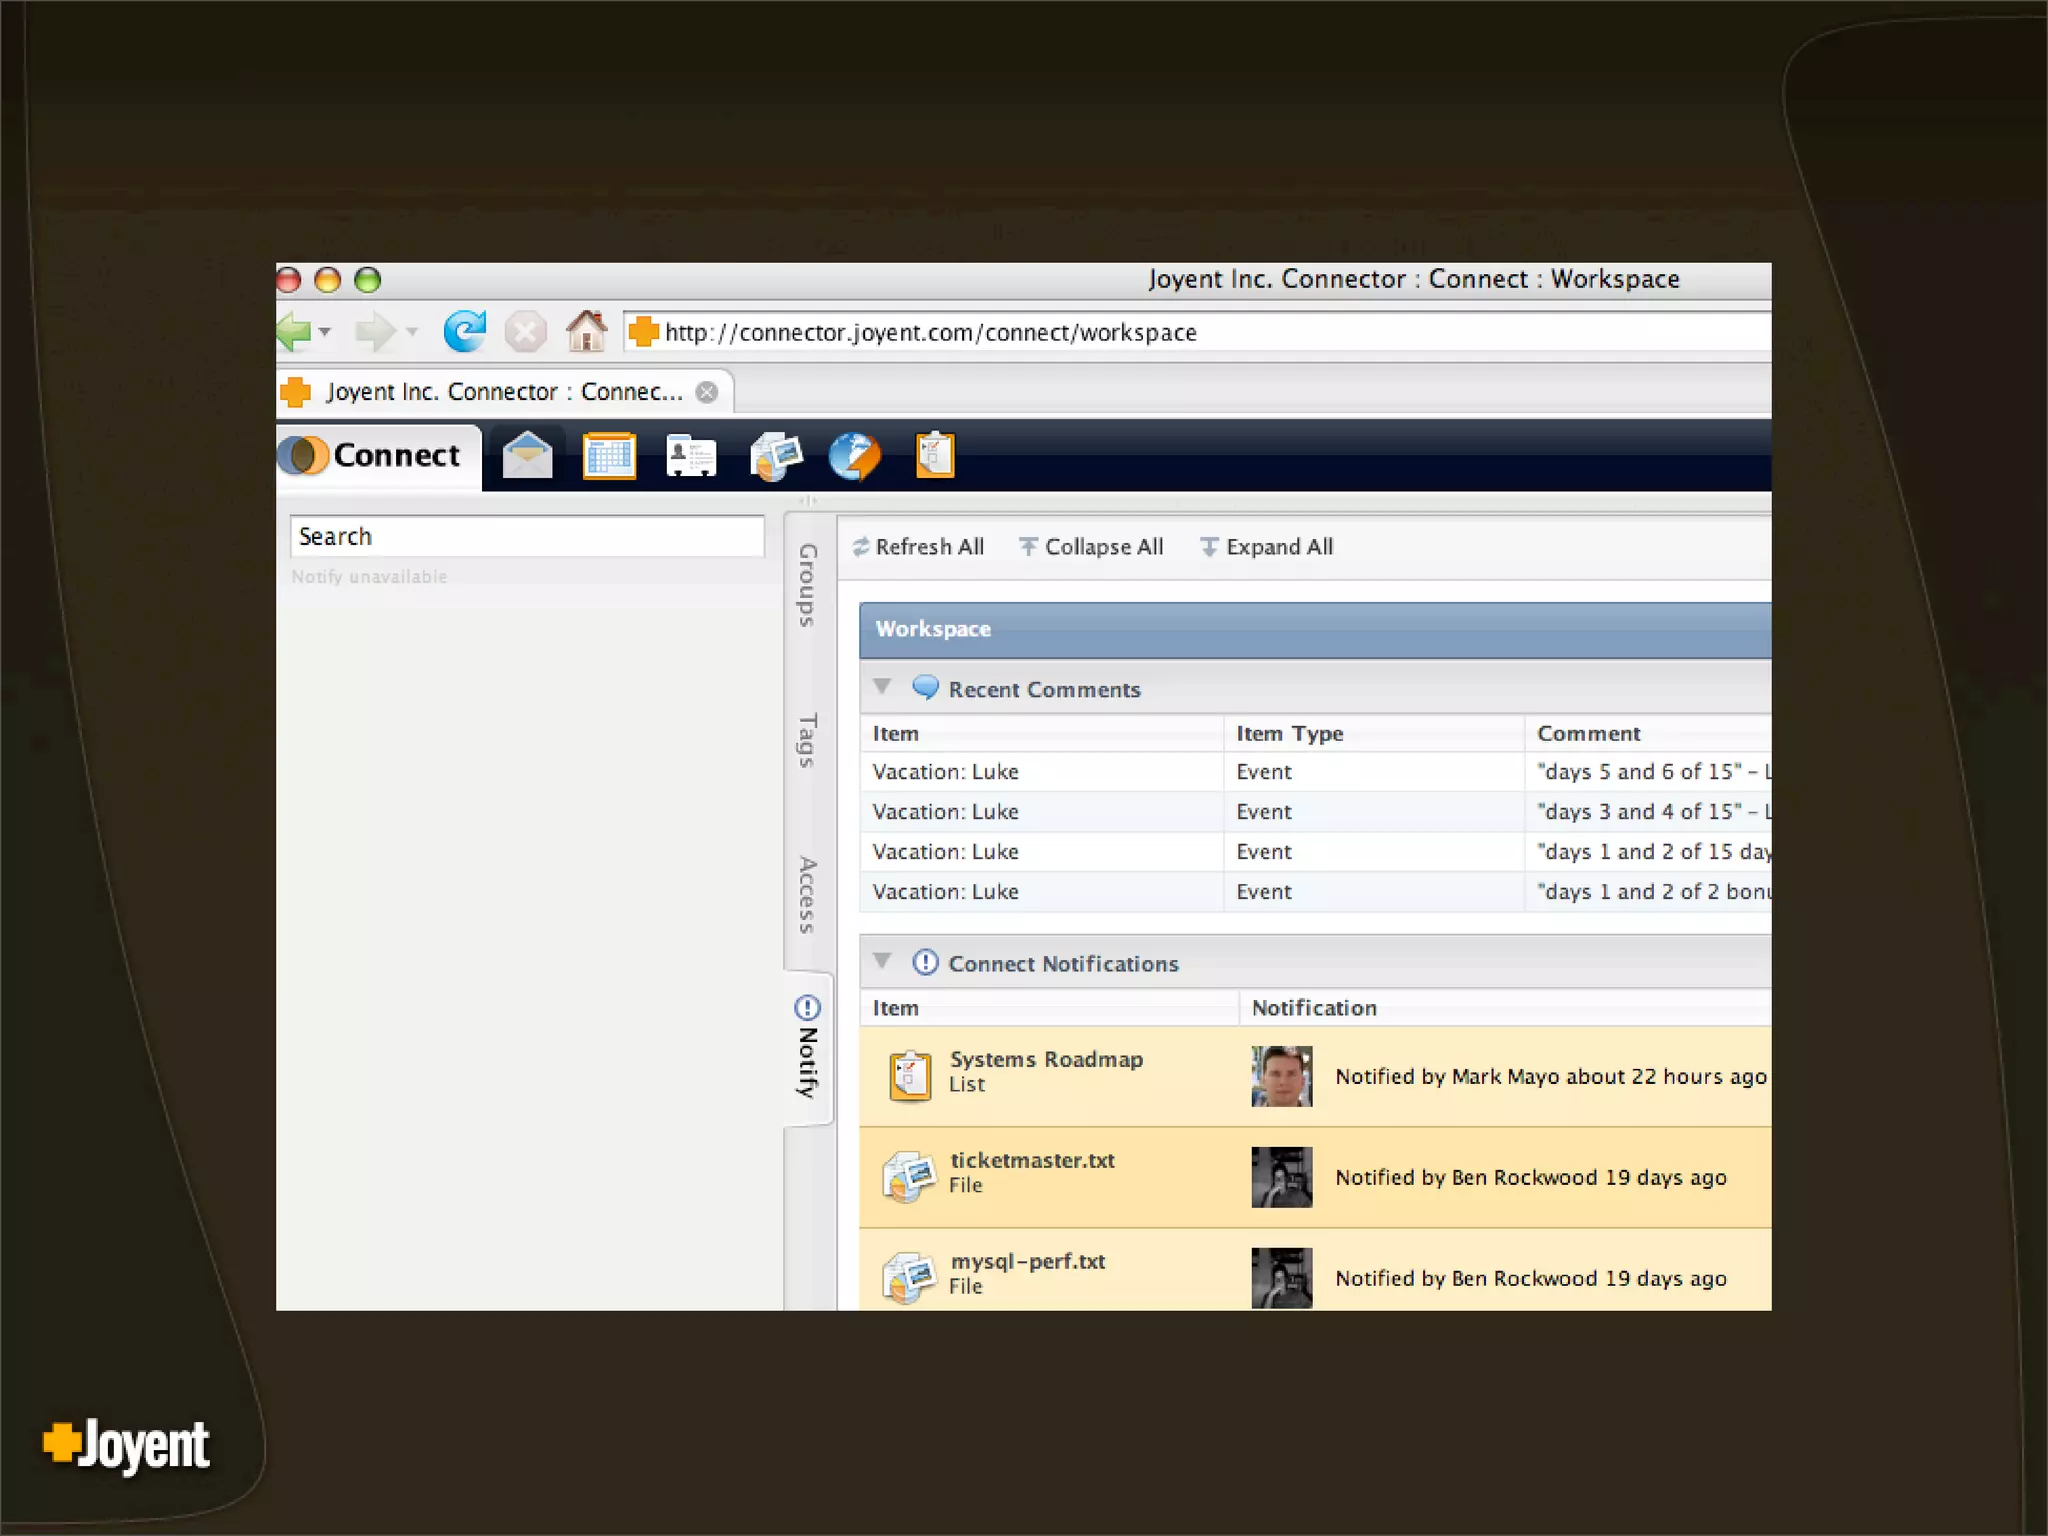The image size is (2048, 1536).
Task: Collapse the Recent Comments section triangle
Action: [882, 687]
